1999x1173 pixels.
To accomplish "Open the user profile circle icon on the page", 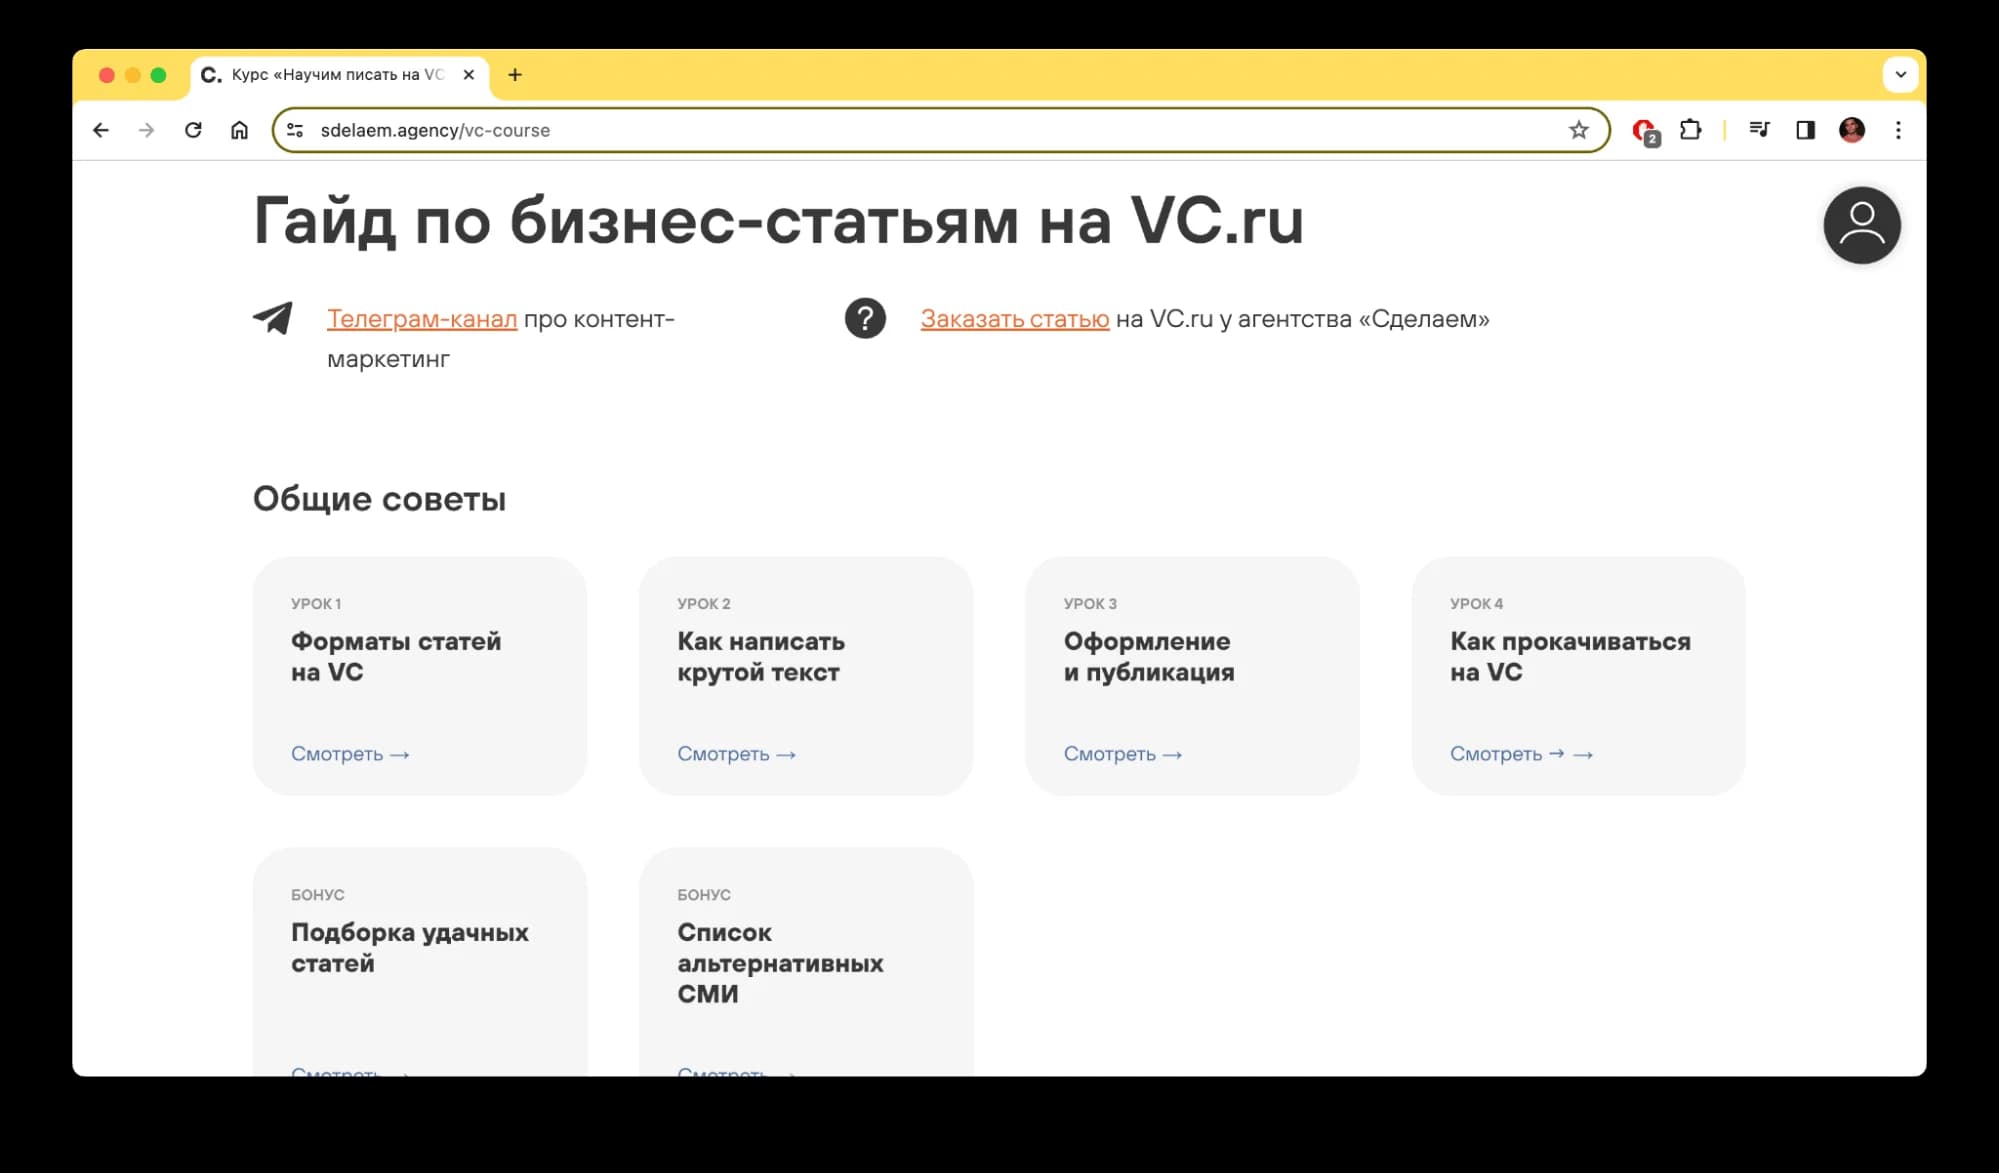I will pos(1861,225).
